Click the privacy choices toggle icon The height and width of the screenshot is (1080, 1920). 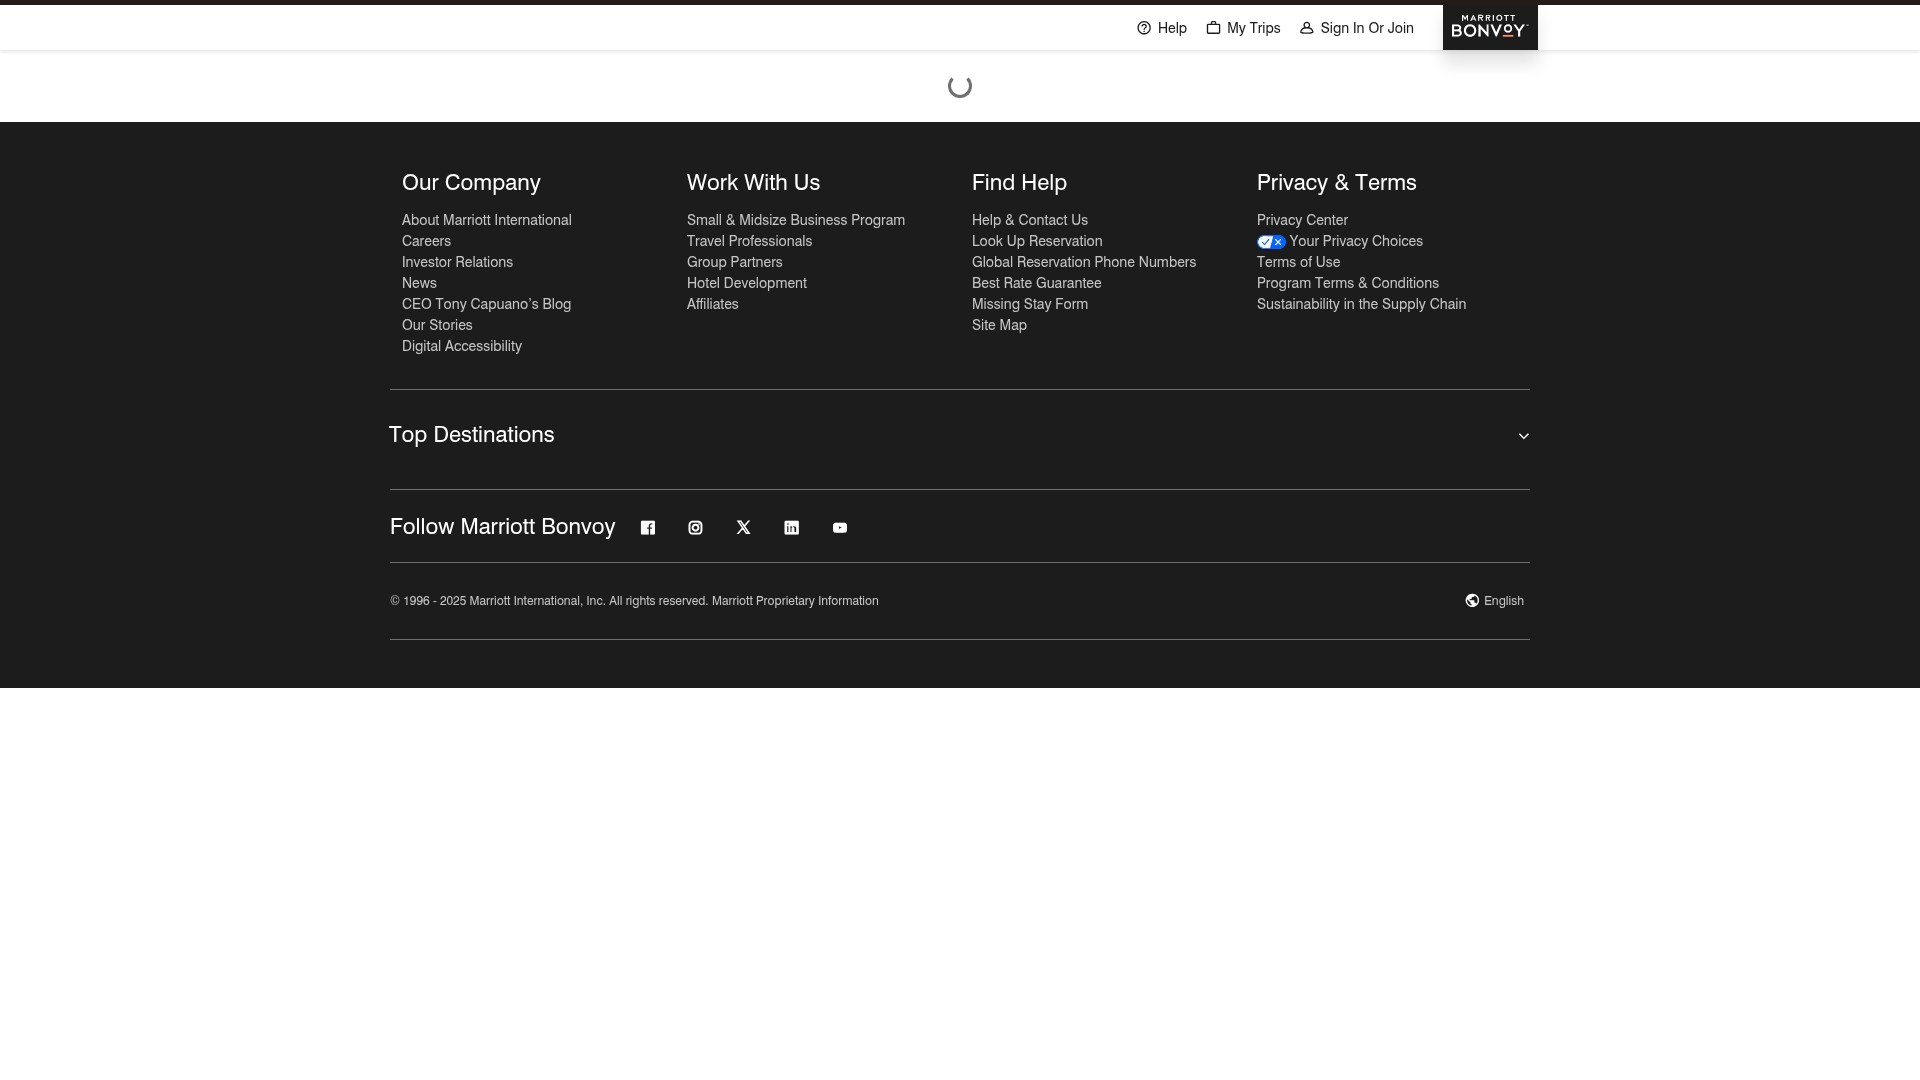tap(1271, 242)
